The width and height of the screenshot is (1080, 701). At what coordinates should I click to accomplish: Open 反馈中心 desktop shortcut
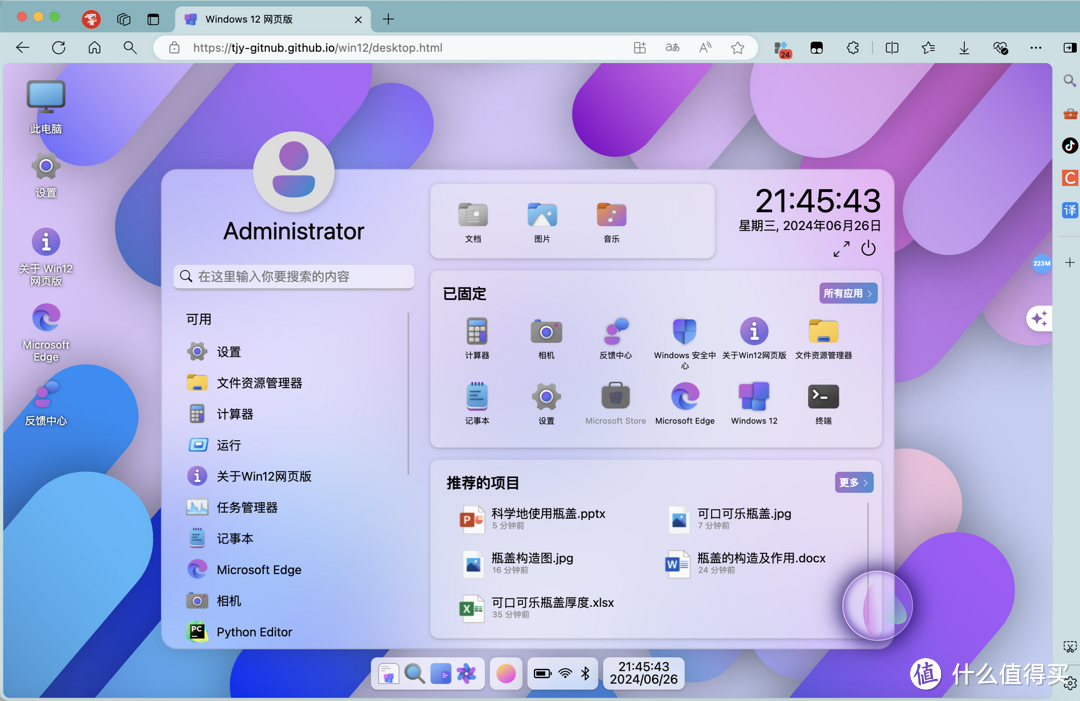point(46,404)
